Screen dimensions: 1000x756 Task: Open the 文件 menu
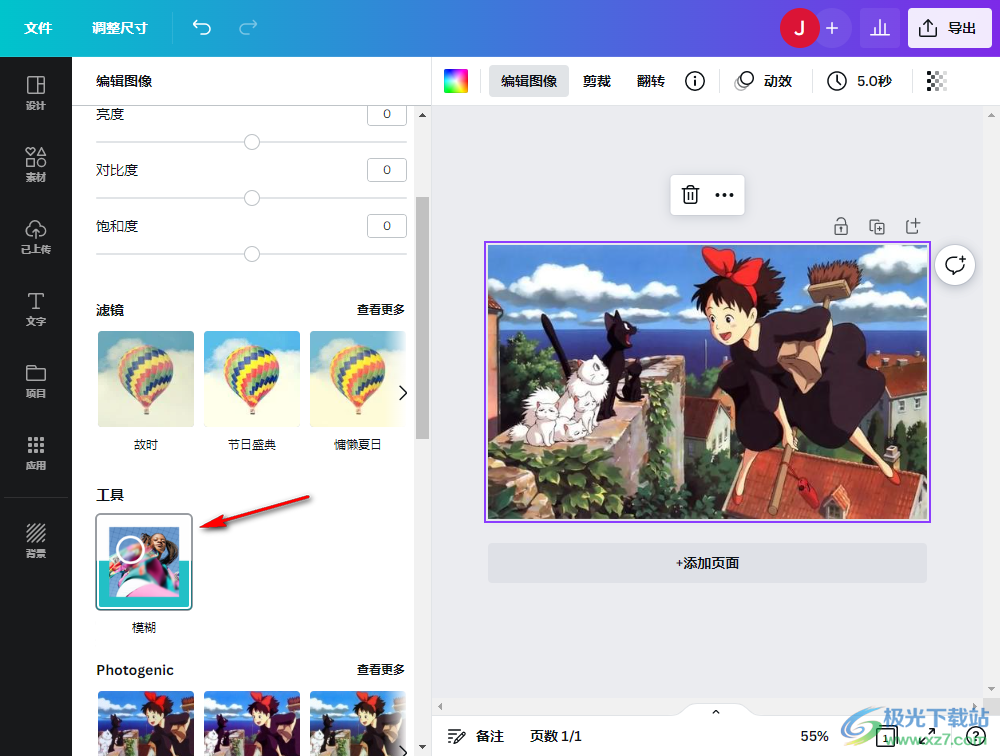tap(38, 28)
